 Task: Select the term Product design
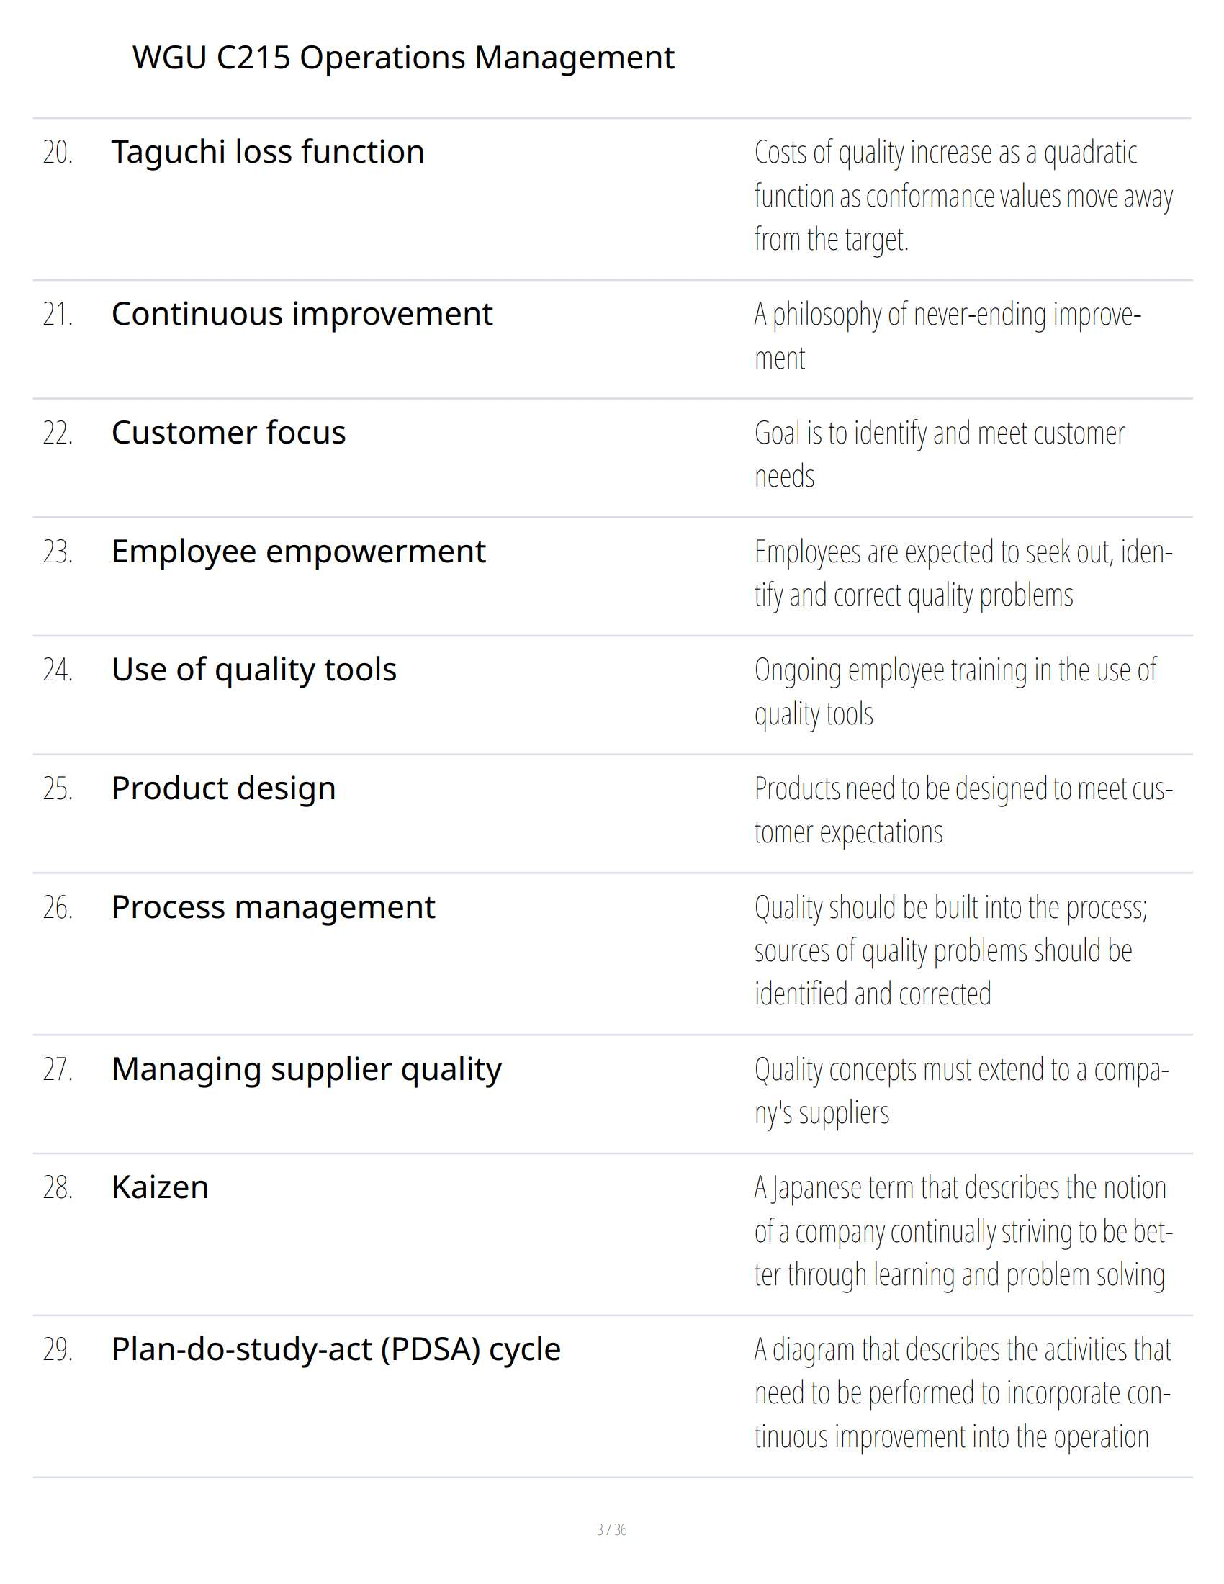[224, 789]
